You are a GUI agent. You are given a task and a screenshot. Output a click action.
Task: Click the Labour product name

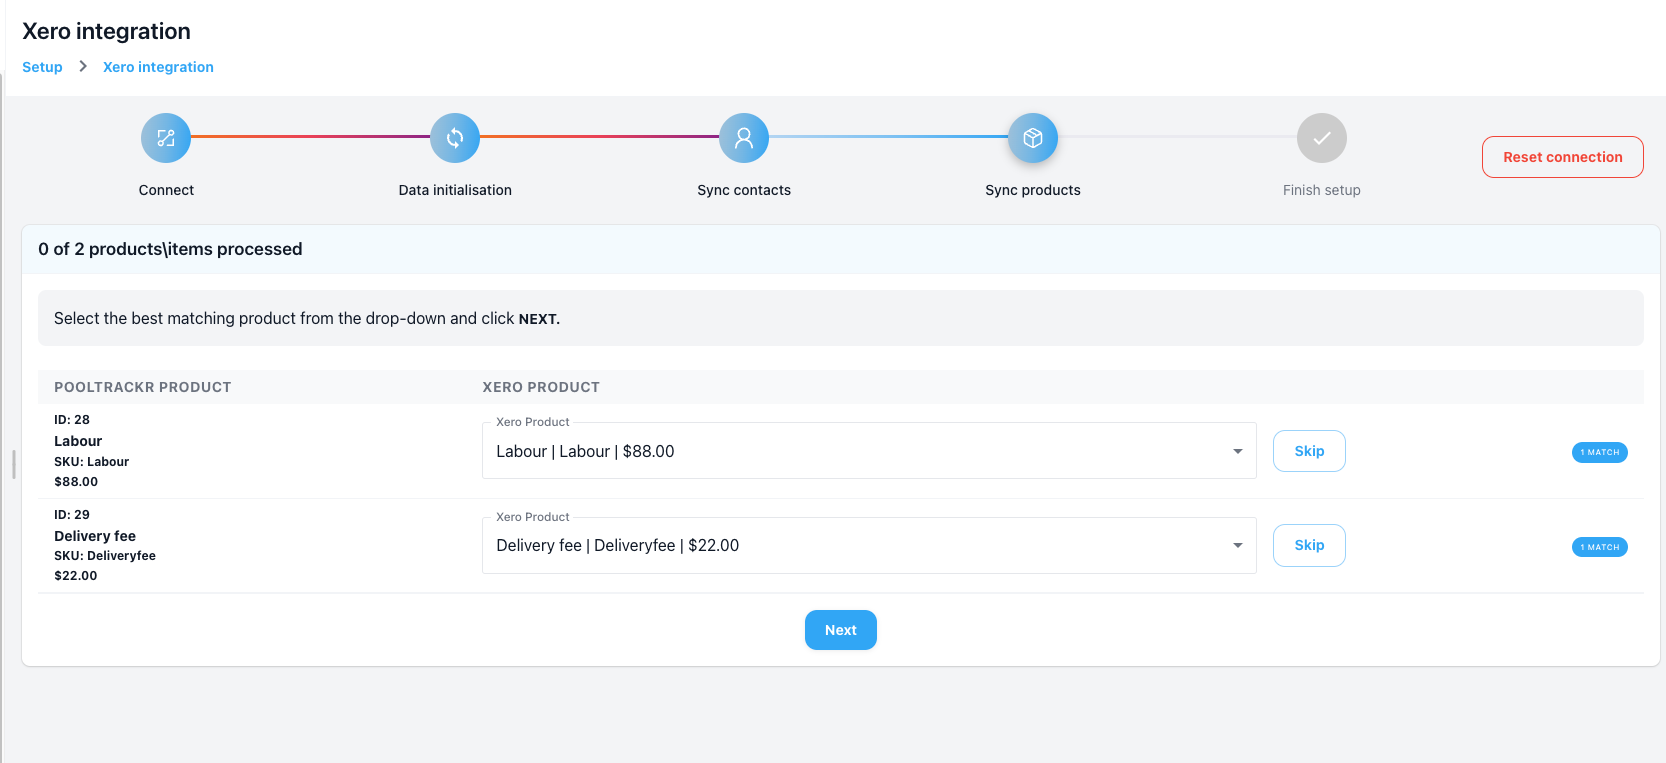pyautogui.click(x=78, y=441)
